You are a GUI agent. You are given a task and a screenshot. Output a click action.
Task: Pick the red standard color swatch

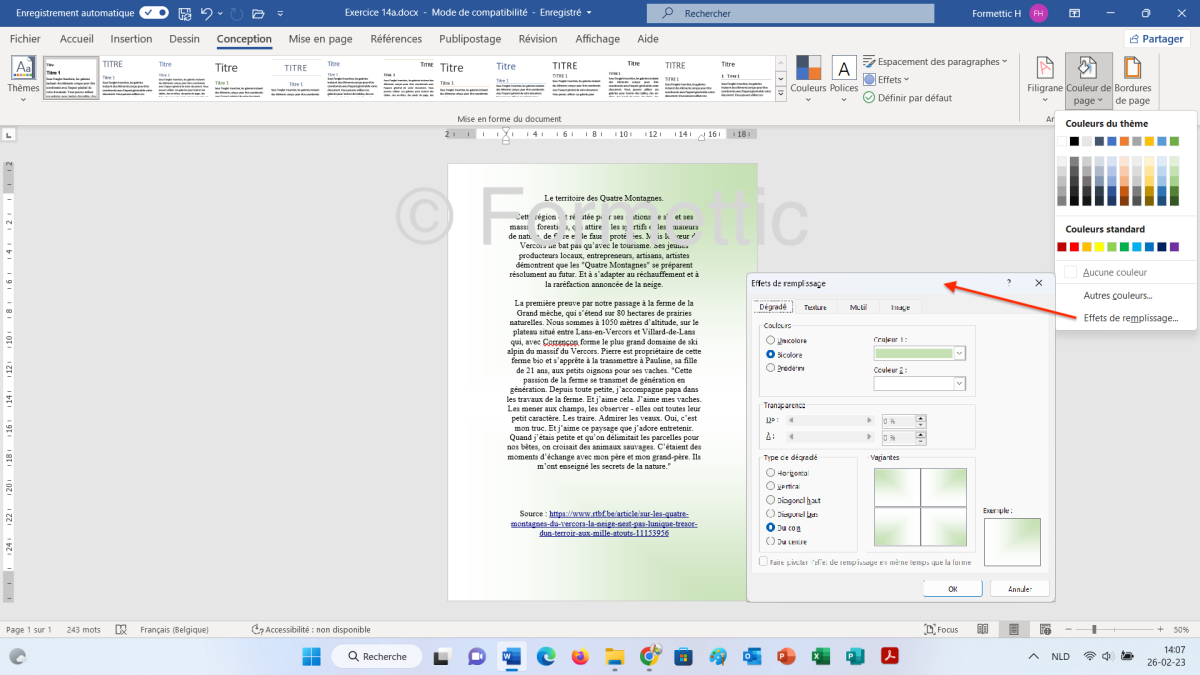1075,247
